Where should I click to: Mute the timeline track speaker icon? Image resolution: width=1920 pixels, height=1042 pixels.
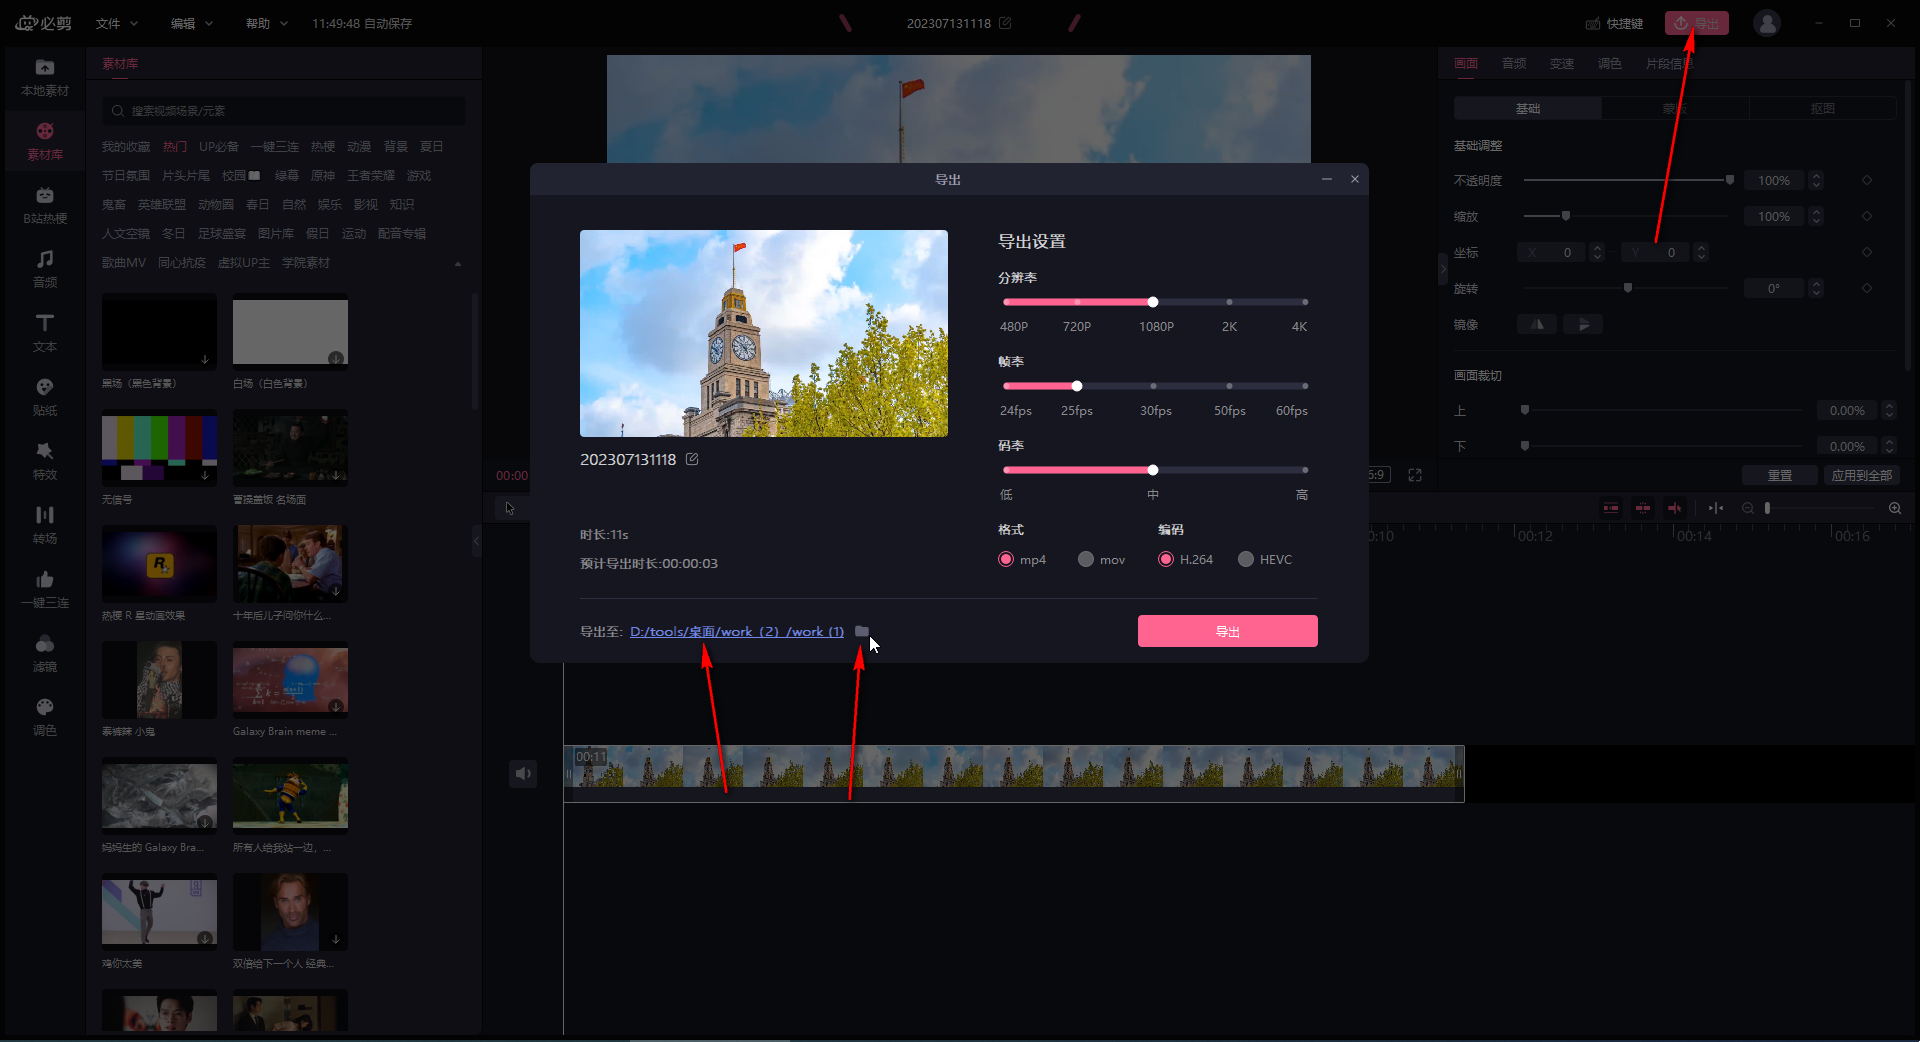coord(523,773)
